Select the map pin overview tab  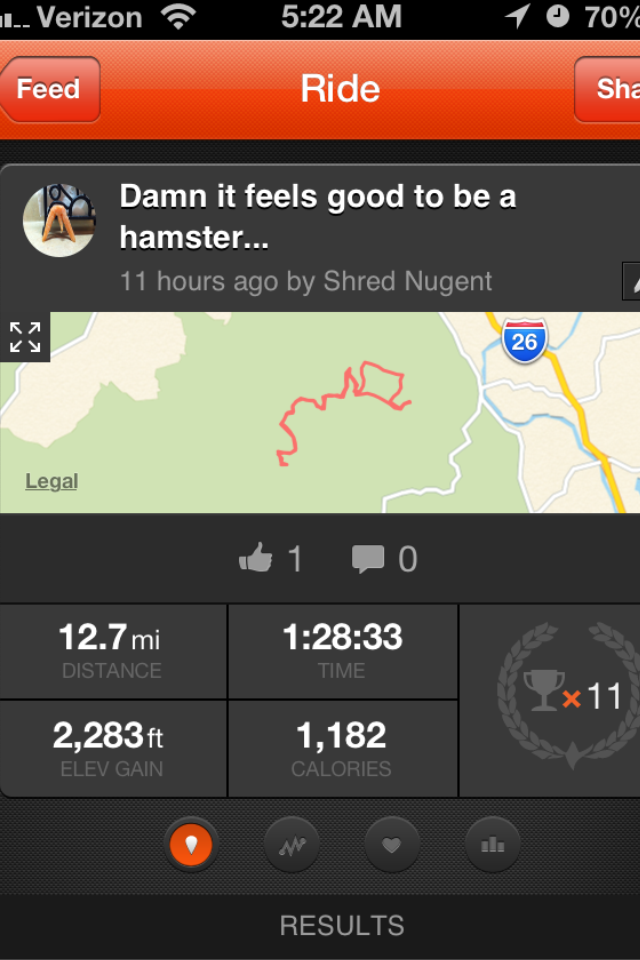coord(191,845)
